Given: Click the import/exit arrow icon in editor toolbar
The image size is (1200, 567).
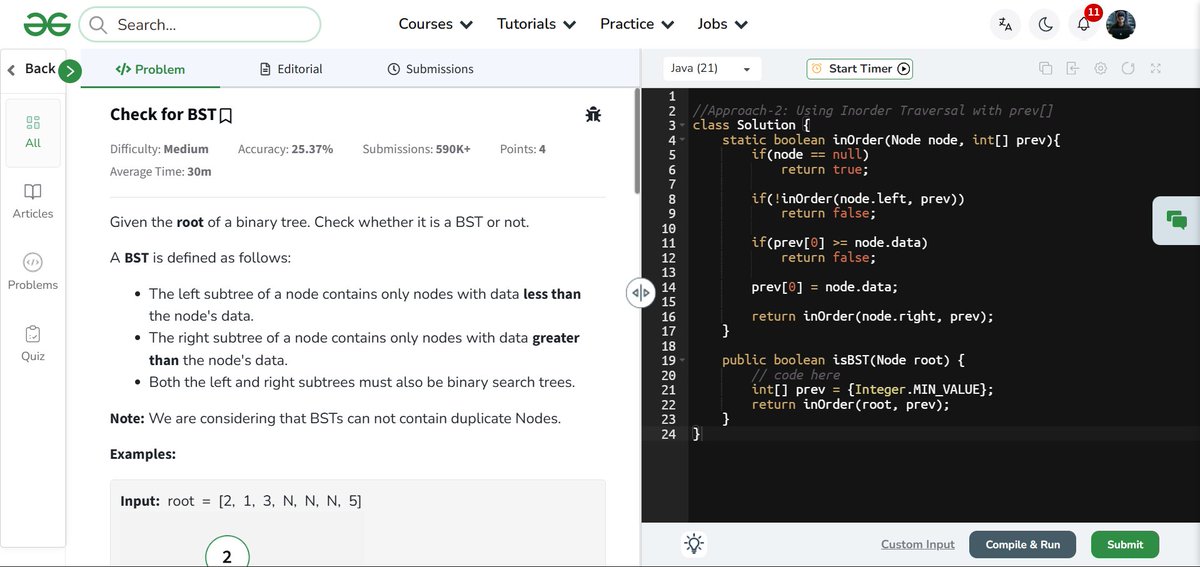Looking at the screenshot, I should (x=1073, y=69).
